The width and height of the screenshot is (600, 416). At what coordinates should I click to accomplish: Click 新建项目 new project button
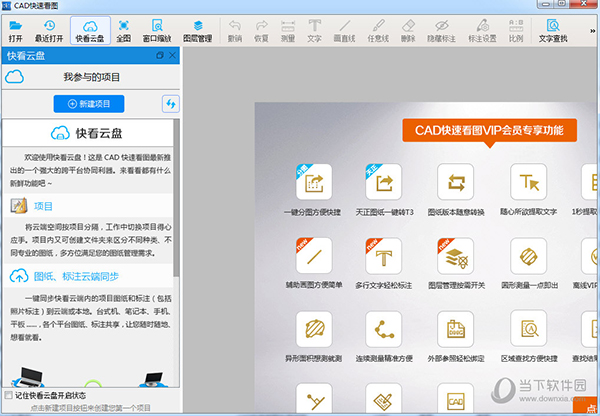tap(89, 104)
